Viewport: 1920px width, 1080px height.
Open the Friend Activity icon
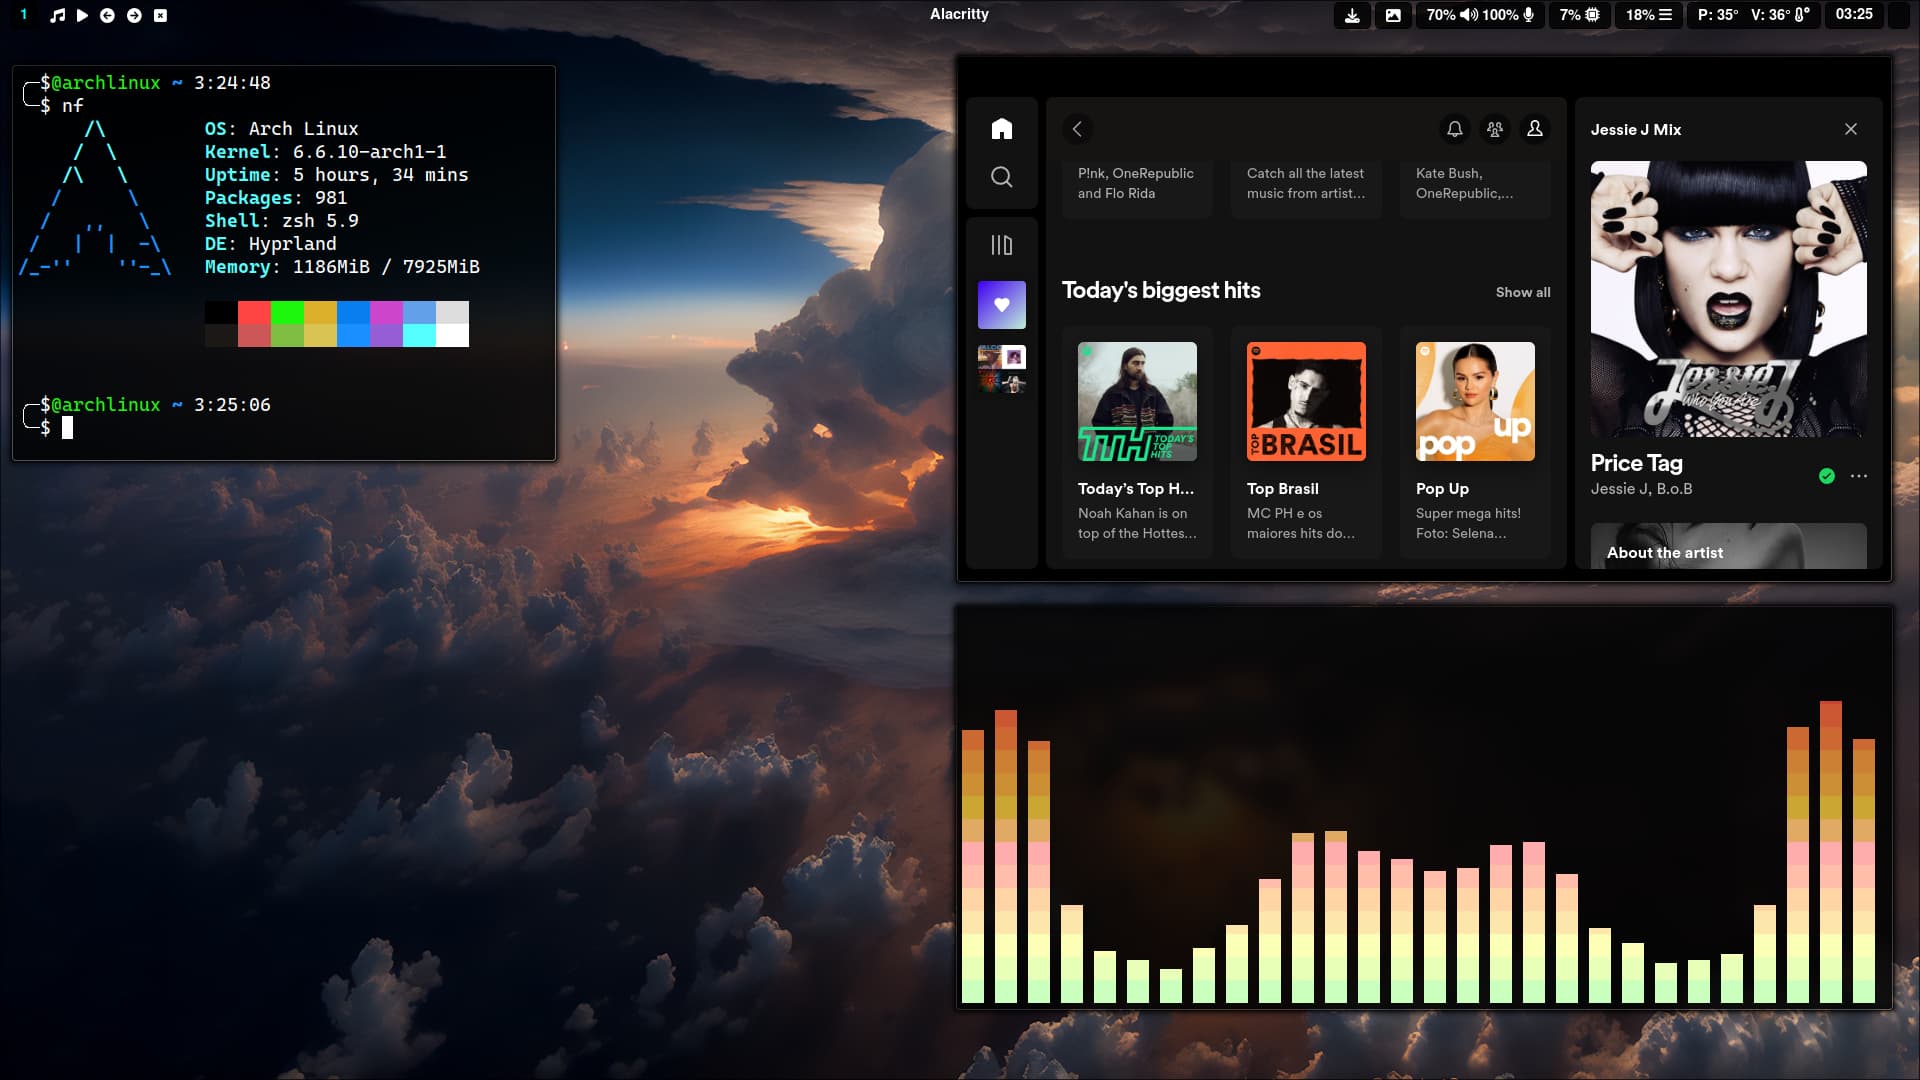(x=1494, y=129)
